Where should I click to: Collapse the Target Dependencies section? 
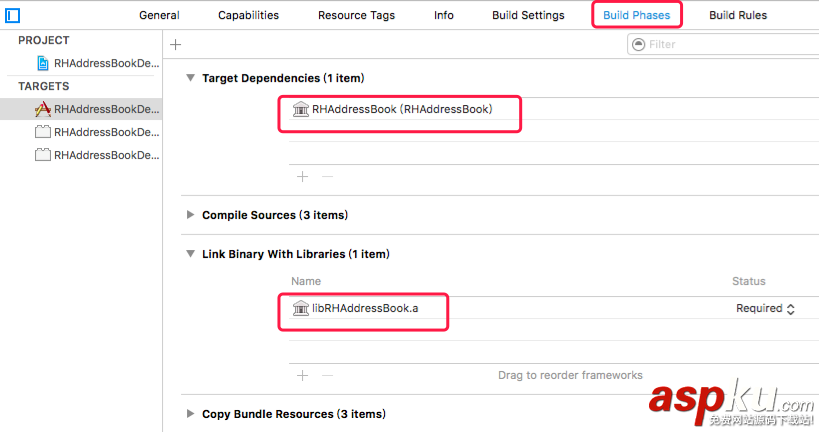coord(191,78)
